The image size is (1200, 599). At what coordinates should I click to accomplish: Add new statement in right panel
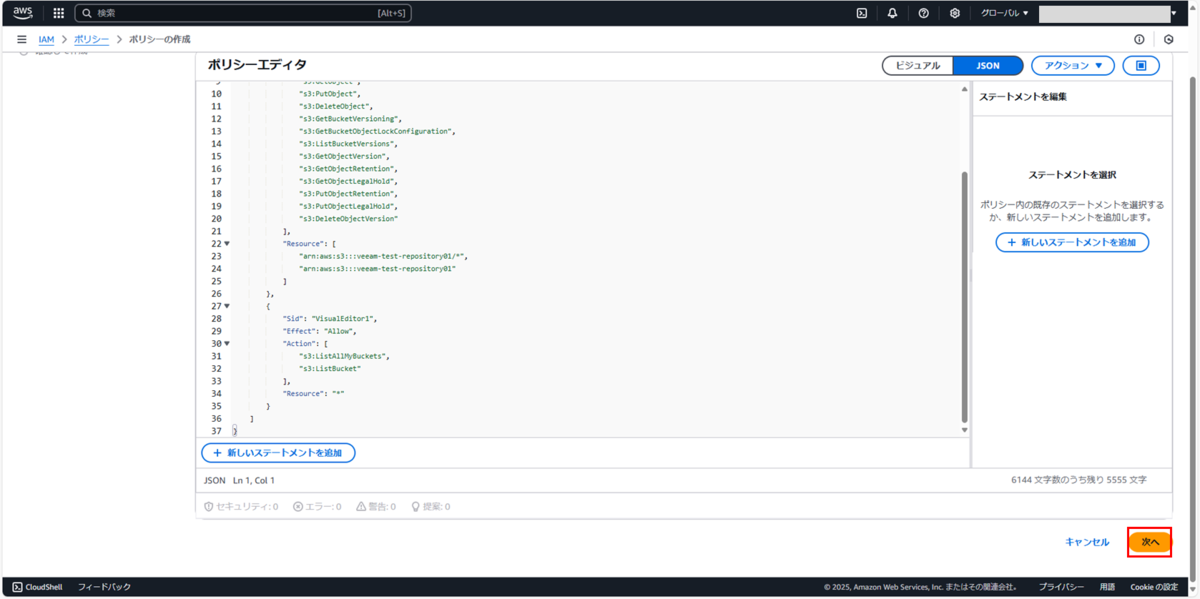point(1072,243)
